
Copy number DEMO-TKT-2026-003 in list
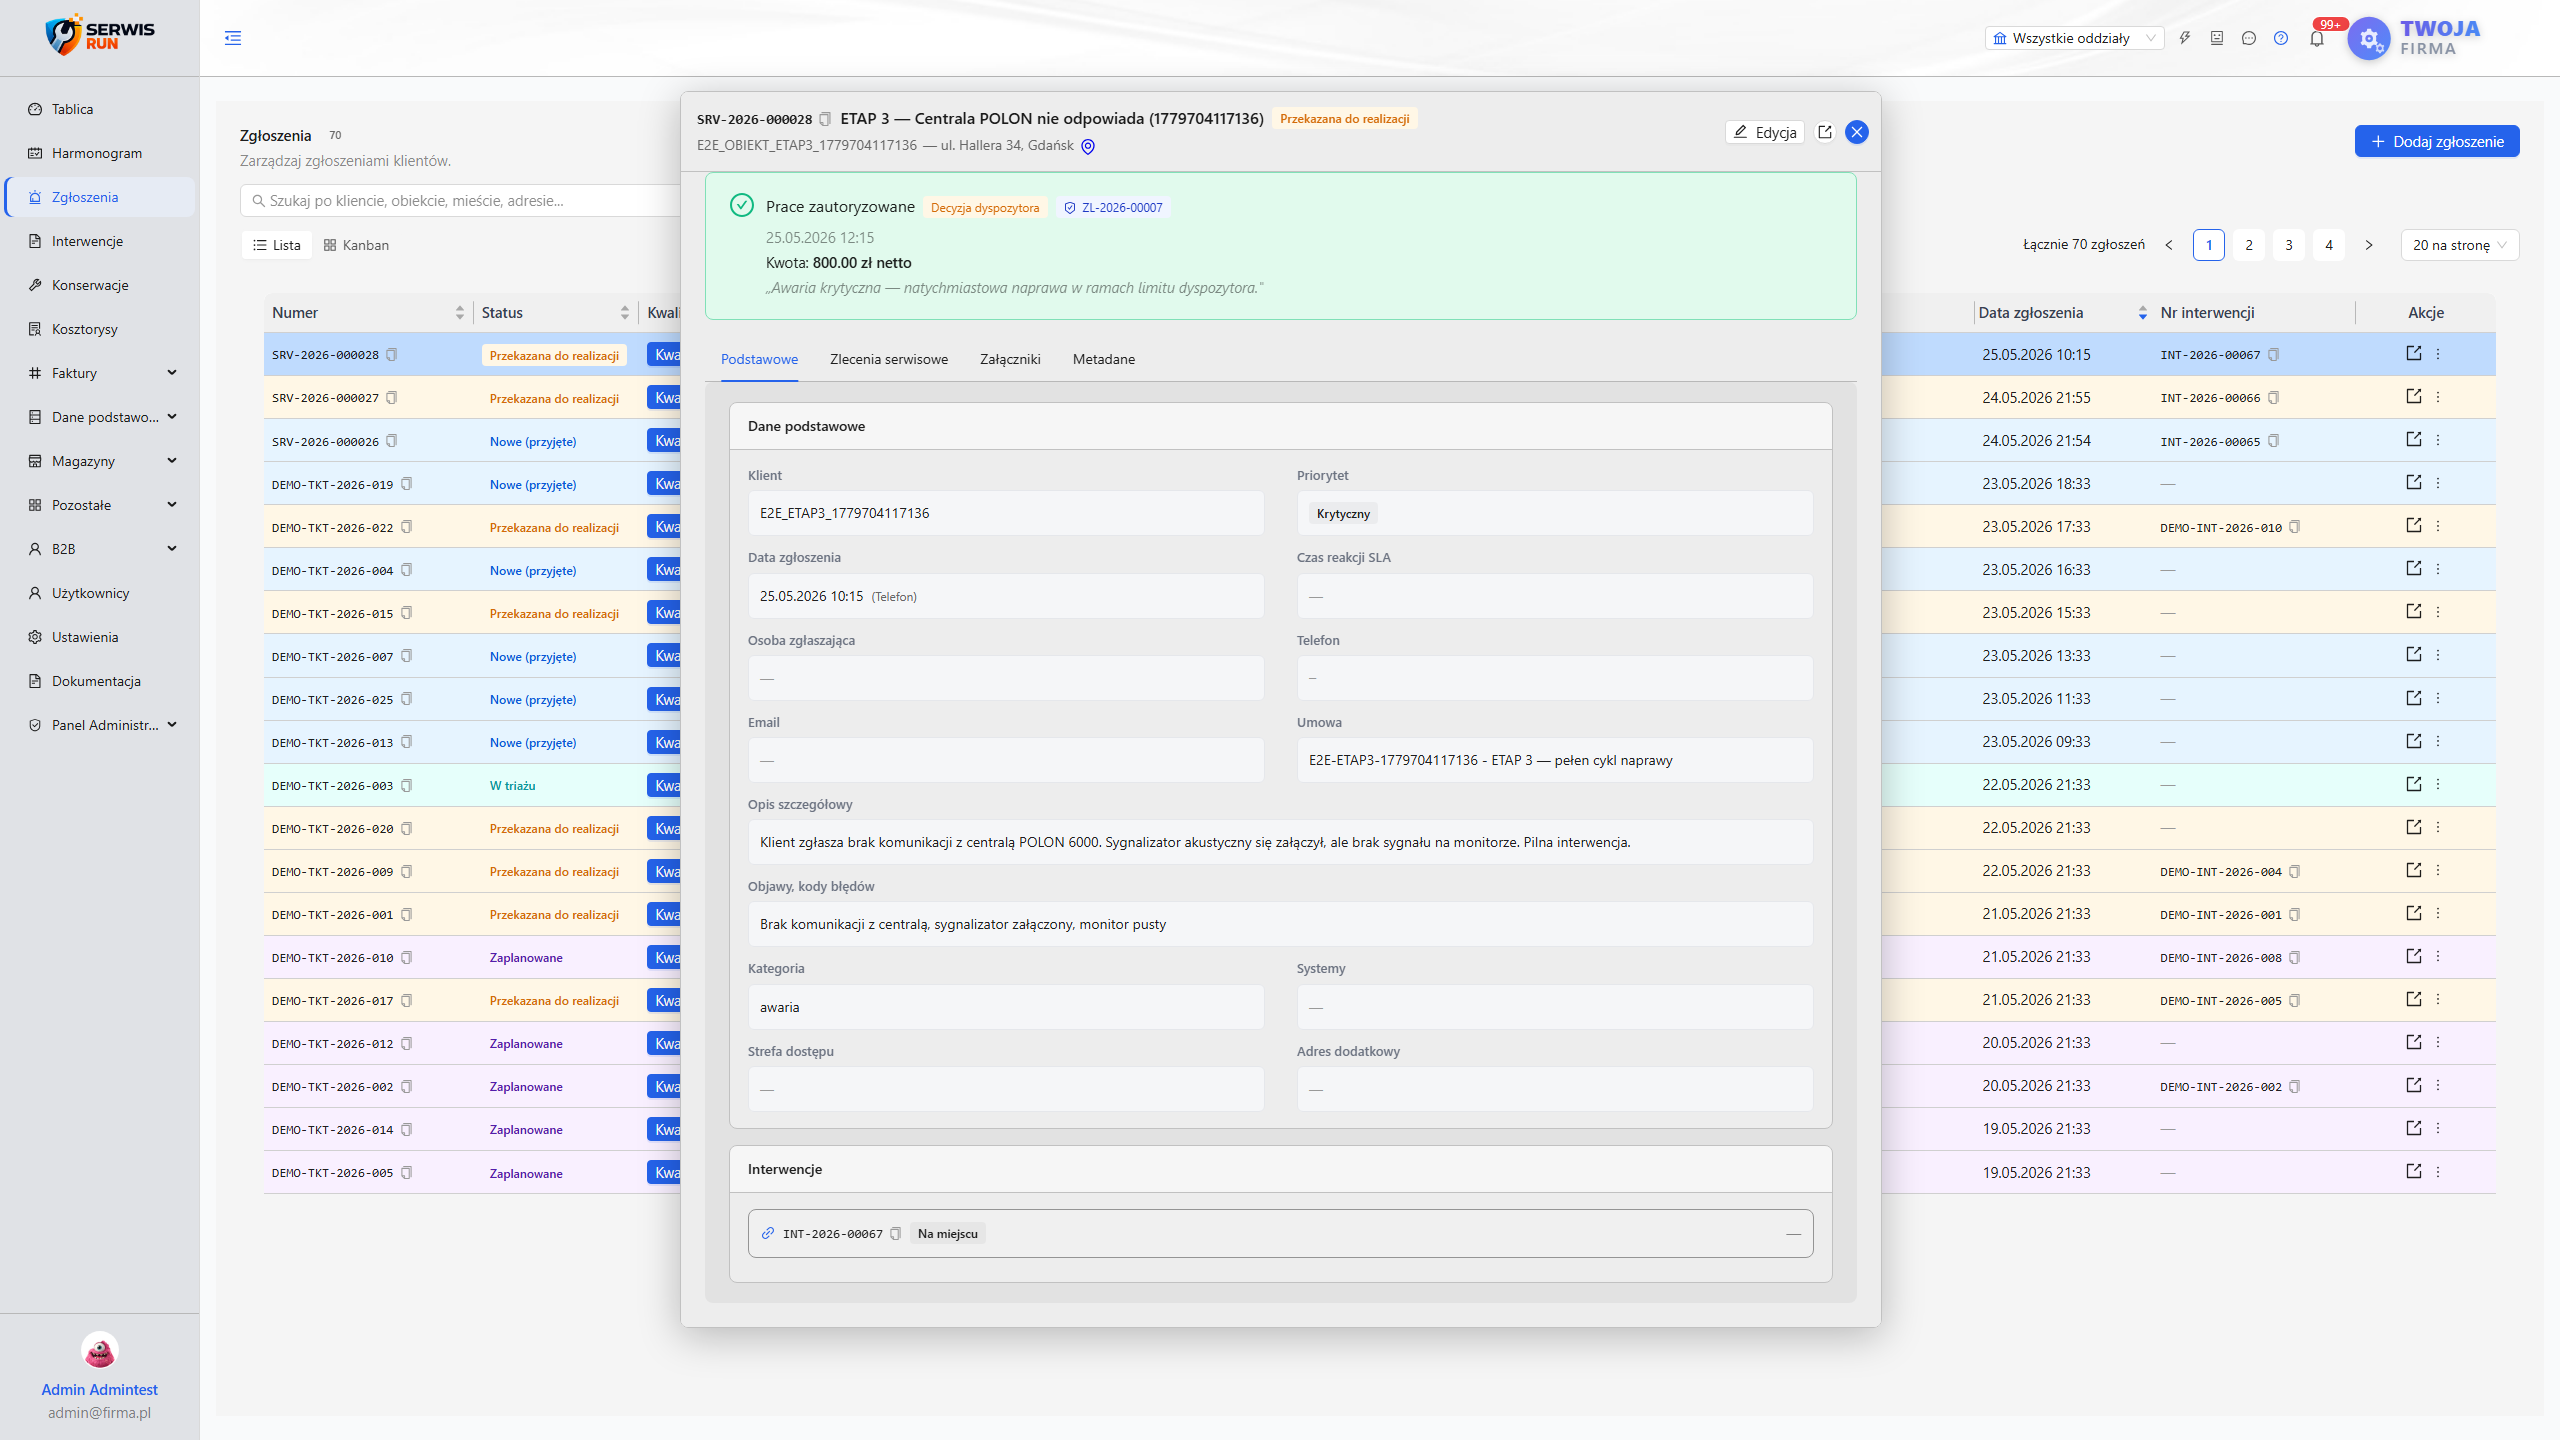[407, 786]
